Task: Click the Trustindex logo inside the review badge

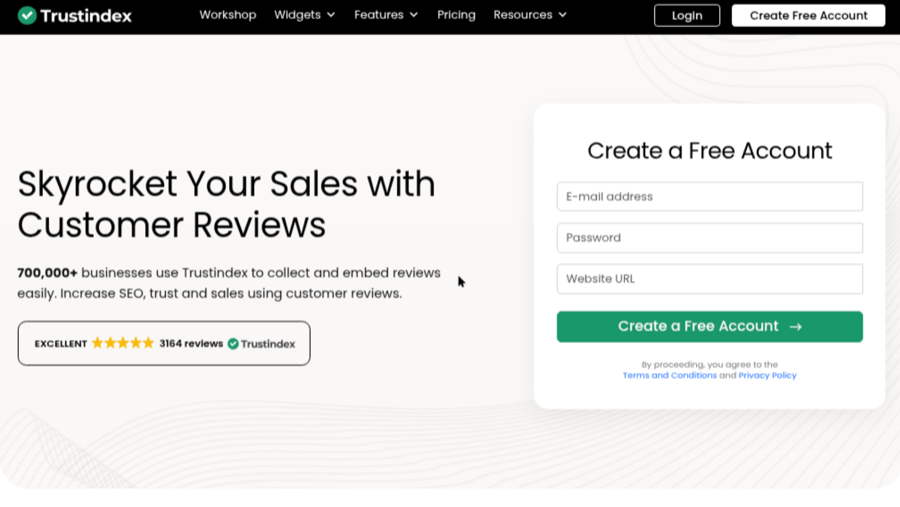Action: 262,344
